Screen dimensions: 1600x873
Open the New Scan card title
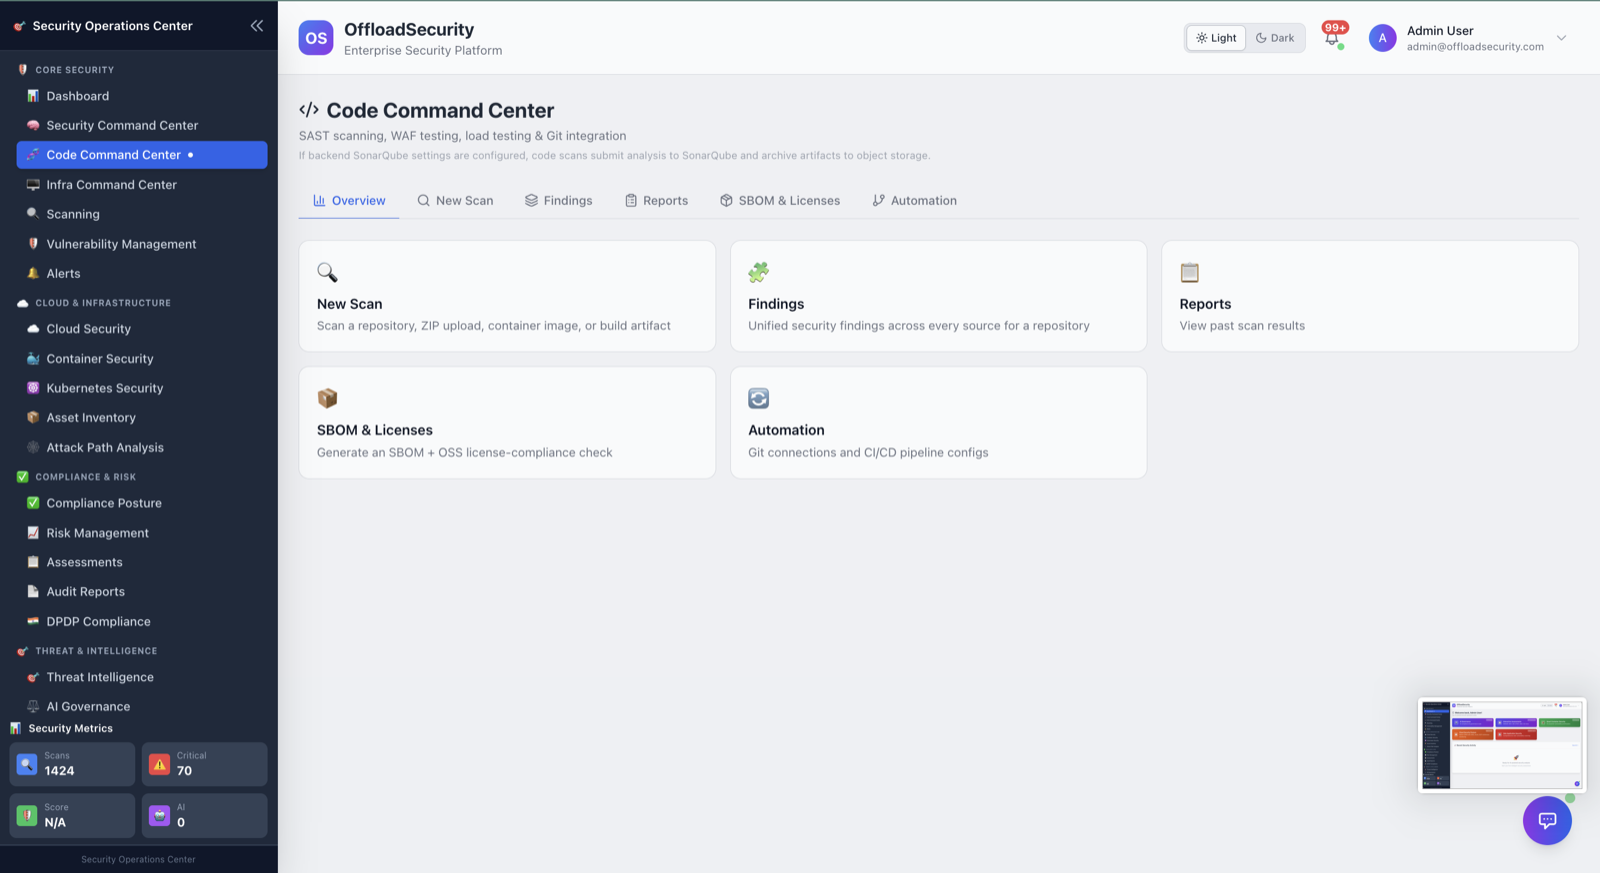click(x=349, y=304)
